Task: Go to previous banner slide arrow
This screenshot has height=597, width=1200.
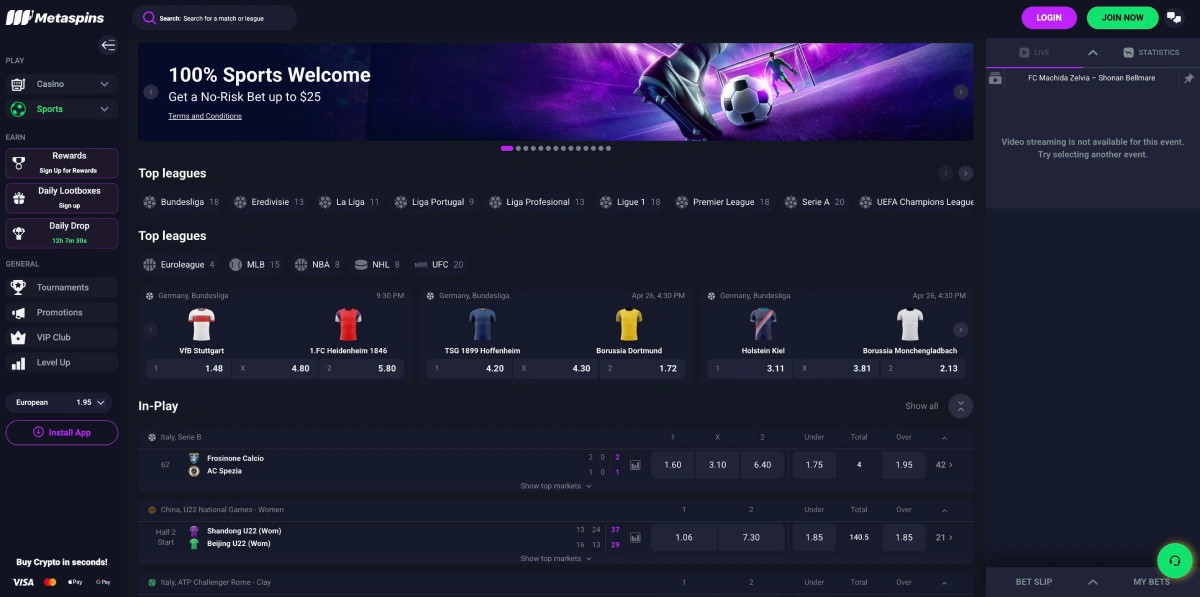Action: [x=151, y=92]
